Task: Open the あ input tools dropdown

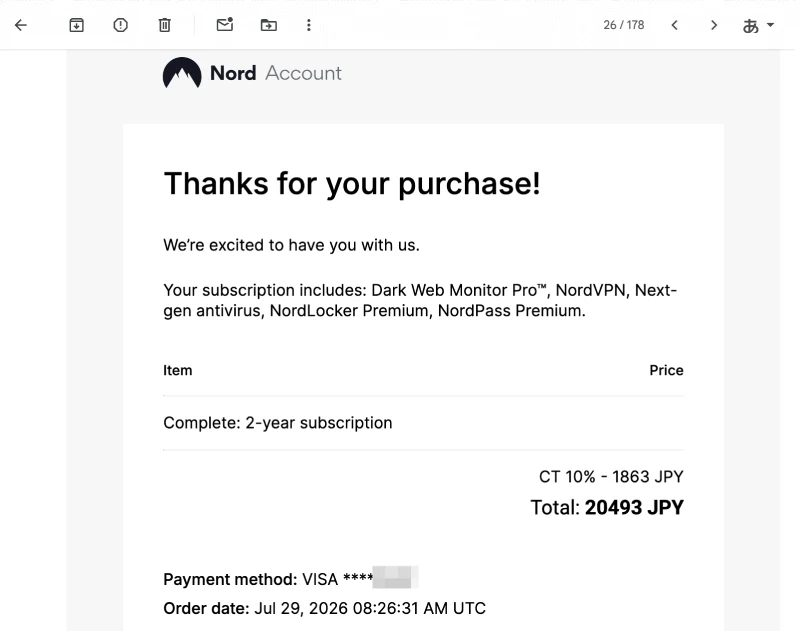Action: (758, 26)
